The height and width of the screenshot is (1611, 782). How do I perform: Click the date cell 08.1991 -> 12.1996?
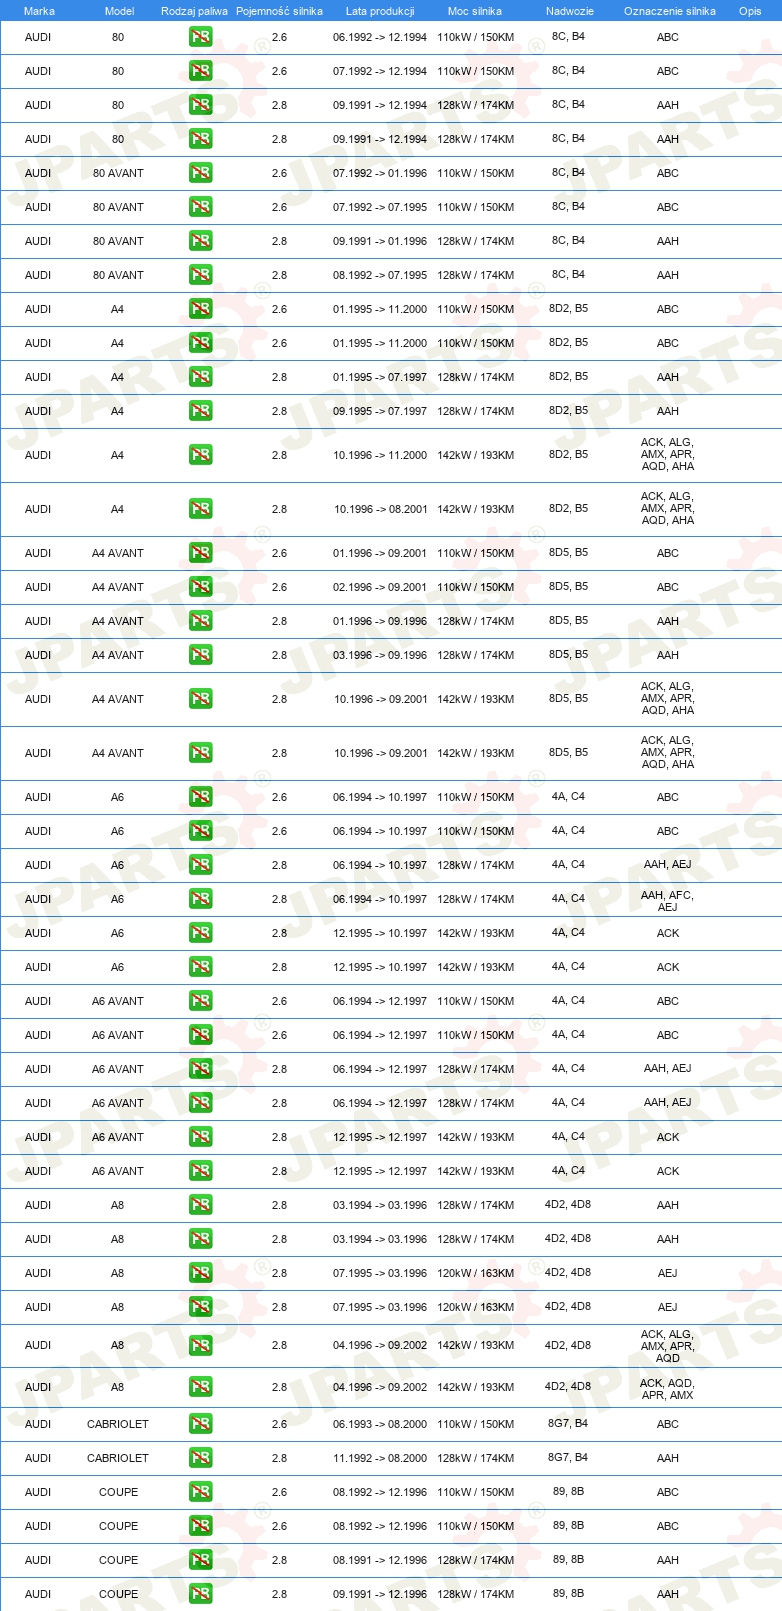coord(380,1560)
